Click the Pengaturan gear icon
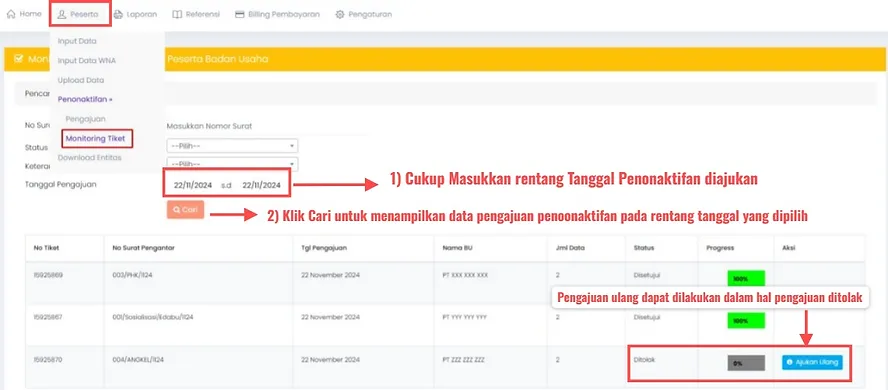Viewport: 888px width, 390px height. (x=340, y=14)
